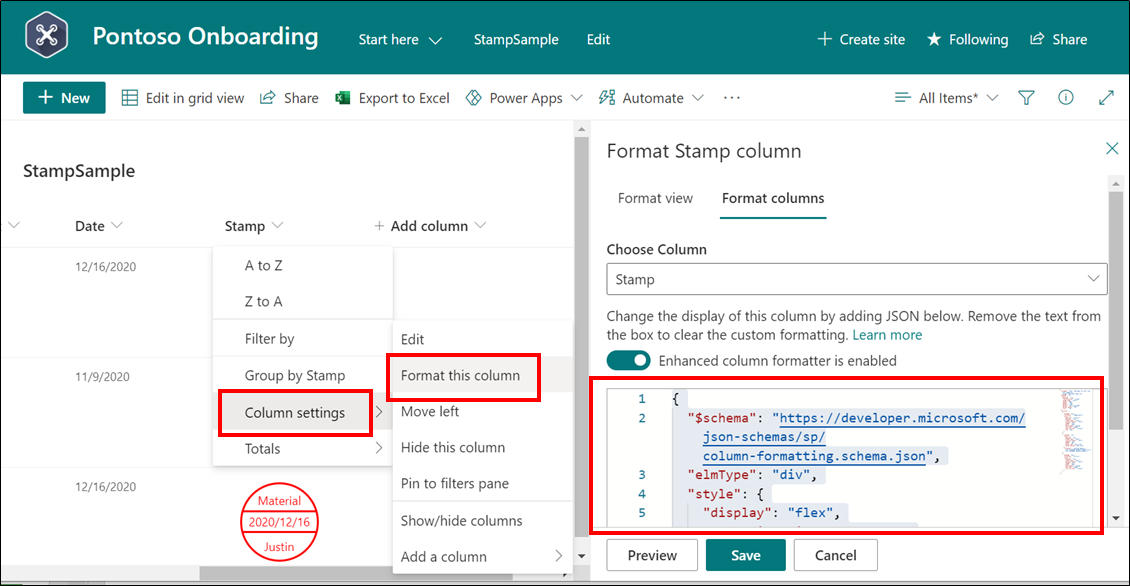Click the code editor scroll down arrow
This screenshot has height=586, width=1130.
click(1116, 518)
